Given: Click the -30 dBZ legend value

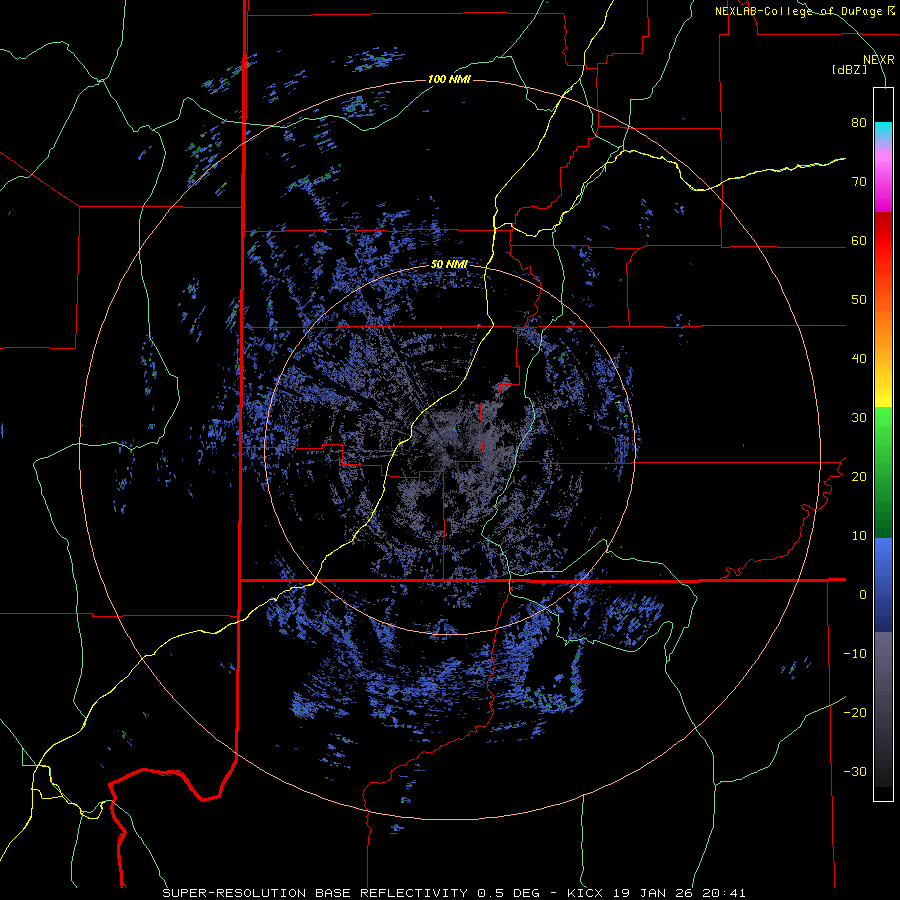Looking at the screenshot, I should (x=855, y=771).
